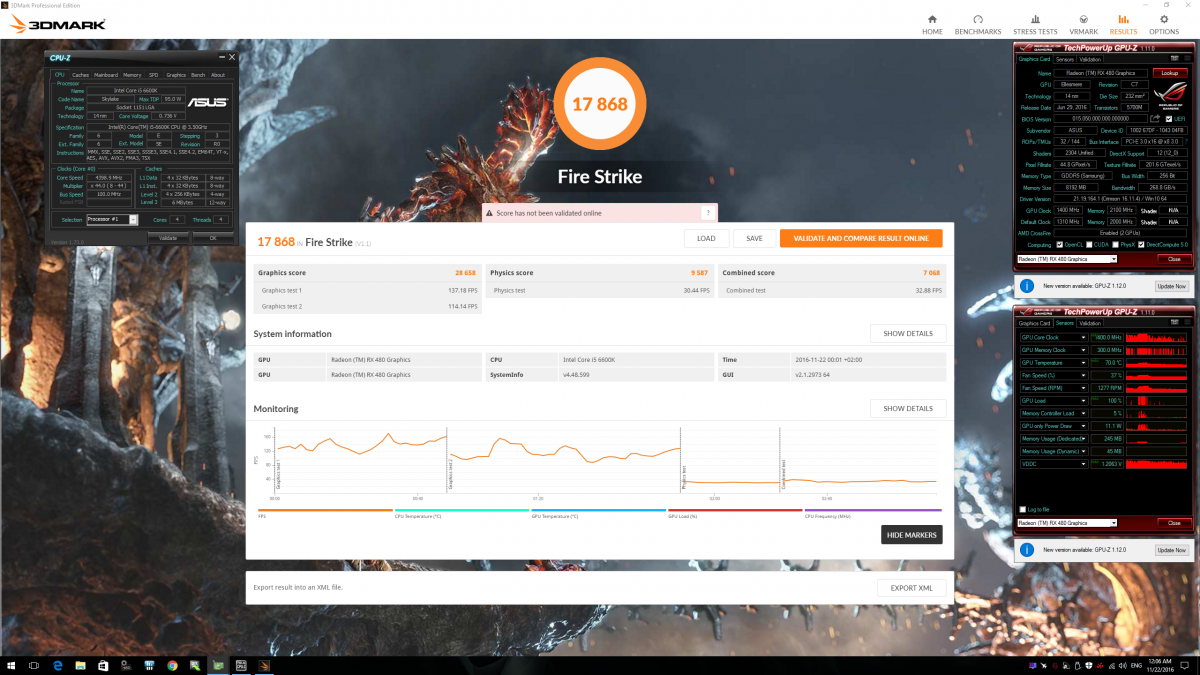Open Google Chrome from the taskbar
The height and width of the screenshot is (675, 1200).
pyautogui.click(x=172, y=664)
